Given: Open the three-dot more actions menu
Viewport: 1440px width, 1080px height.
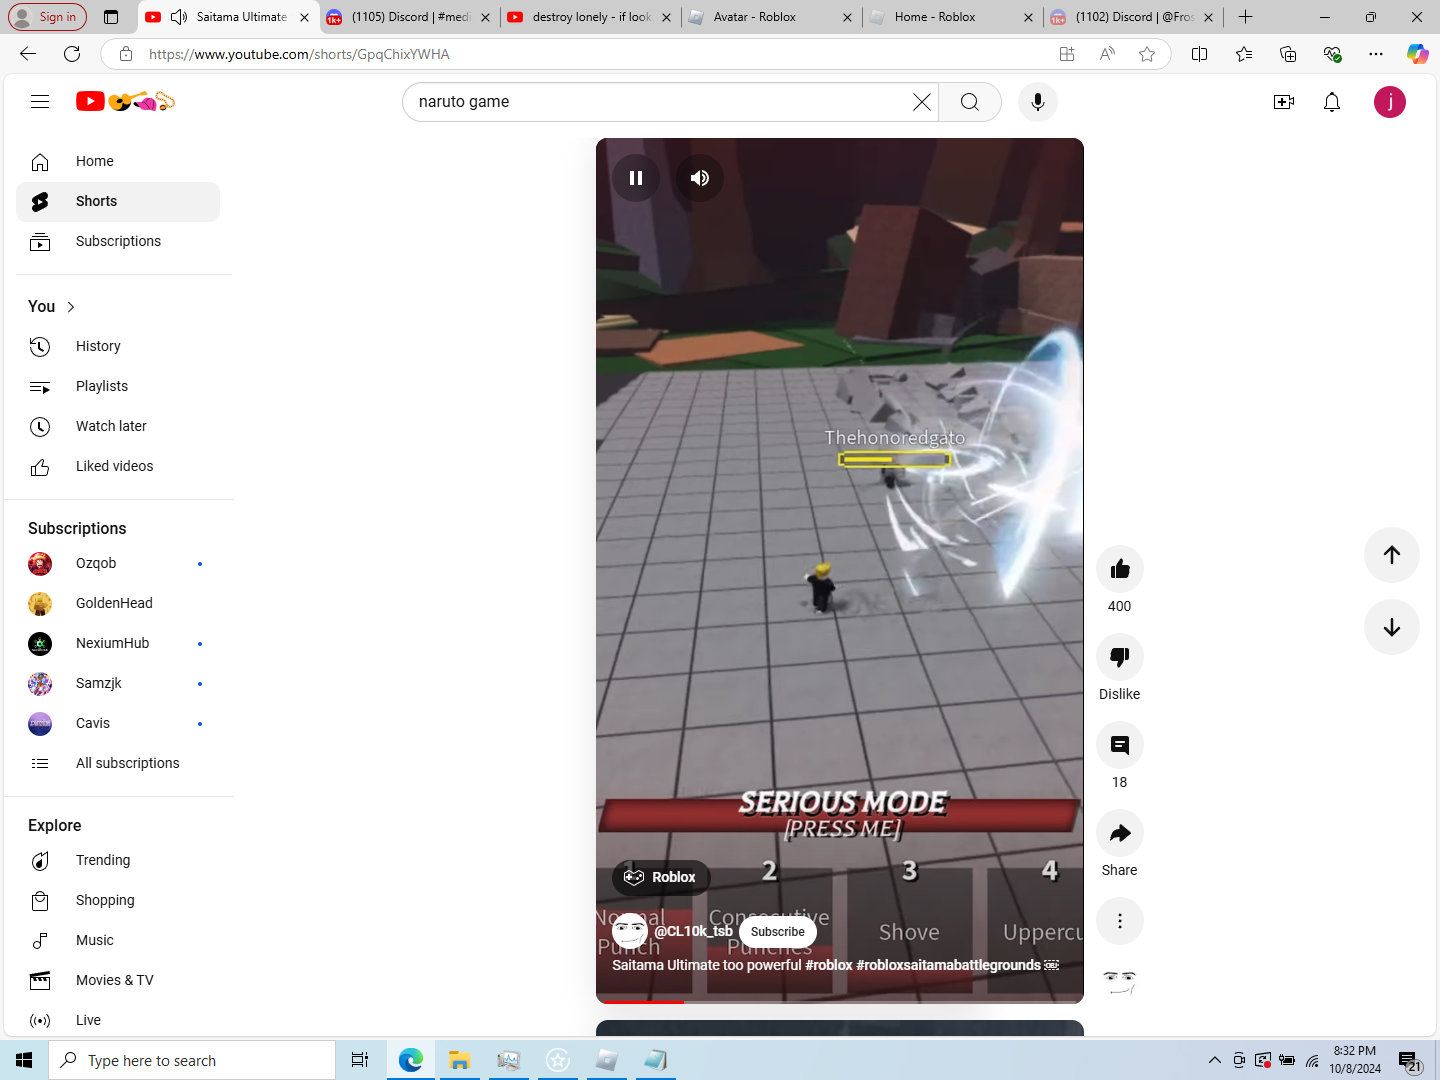Looking at the screenshot, I should pyautogui.click(x=1120, y=921).
